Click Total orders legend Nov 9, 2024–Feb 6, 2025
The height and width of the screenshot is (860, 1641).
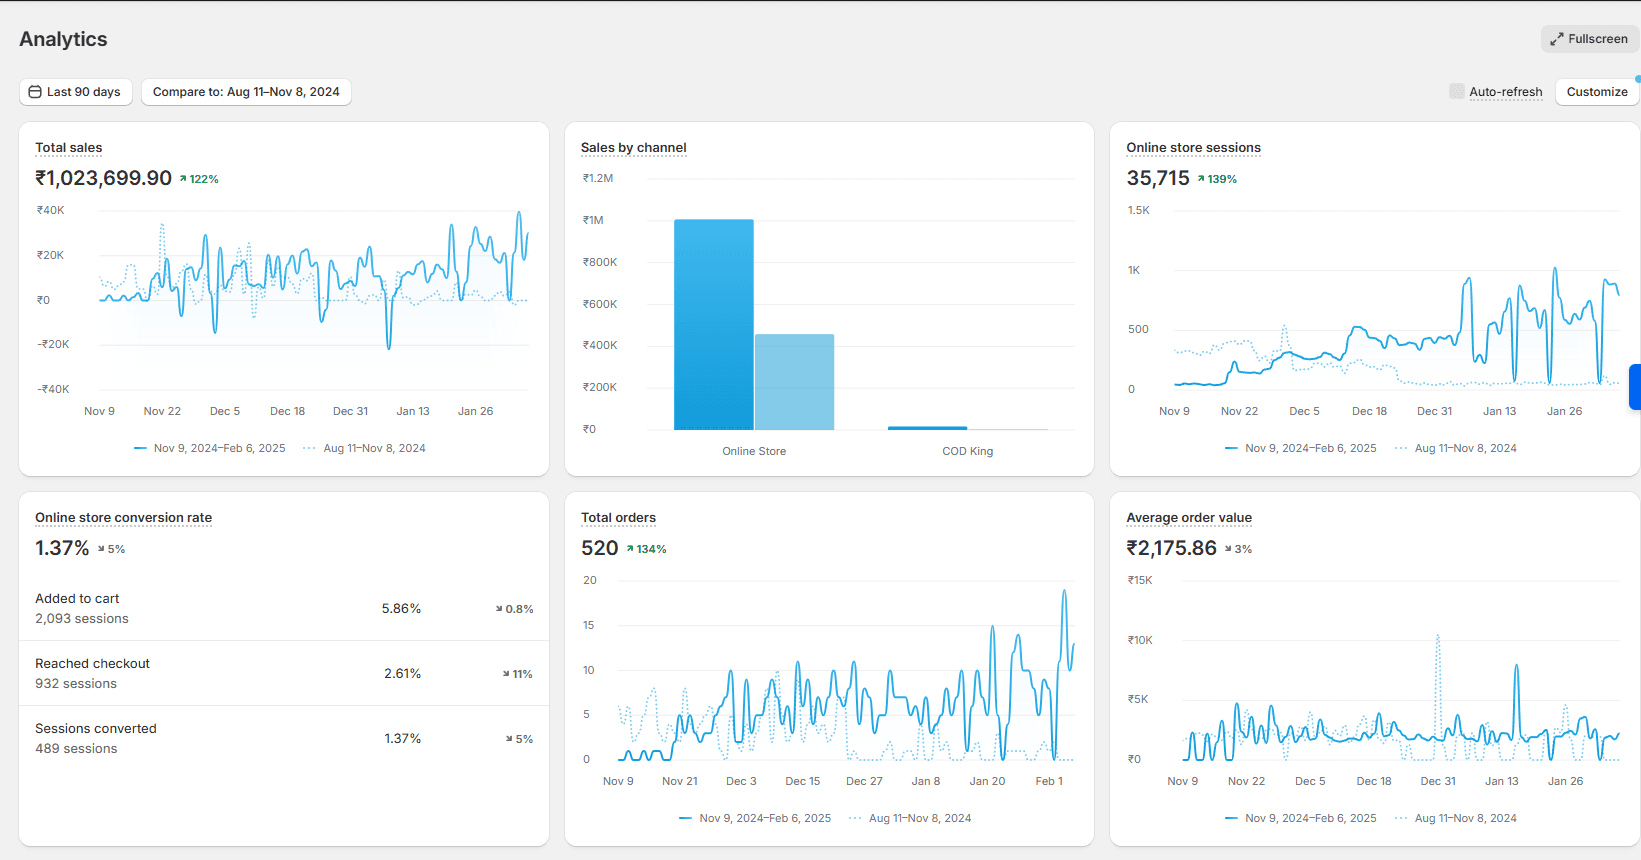755,819
